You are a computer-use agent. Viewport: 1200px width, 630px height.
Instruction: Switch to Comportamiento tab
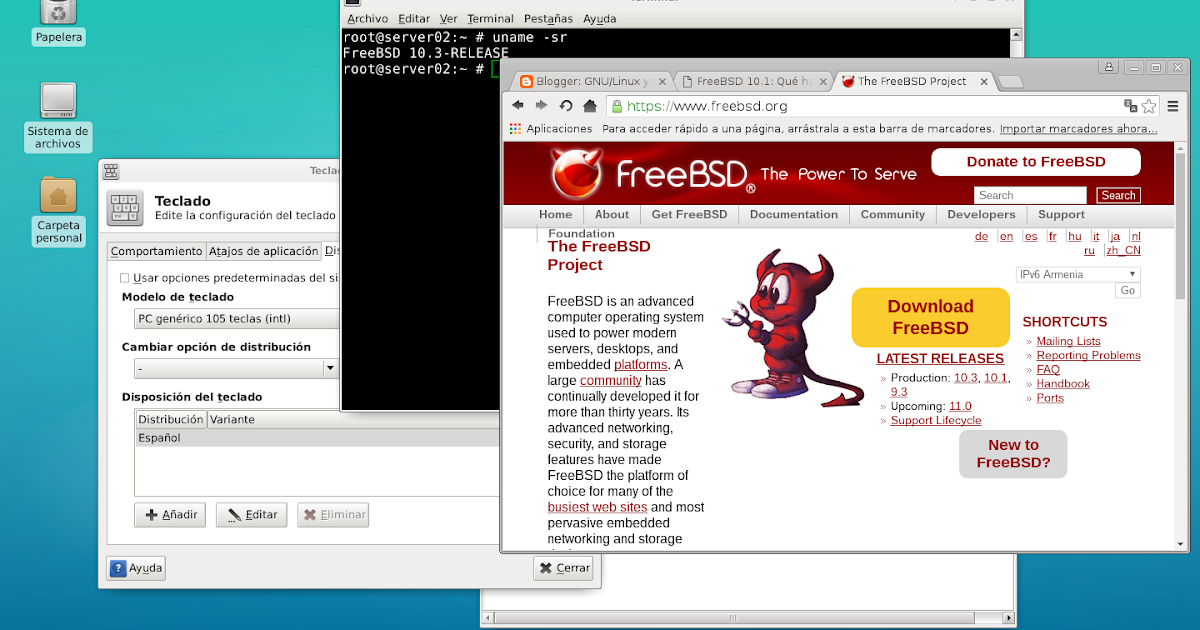pos(156,251)
